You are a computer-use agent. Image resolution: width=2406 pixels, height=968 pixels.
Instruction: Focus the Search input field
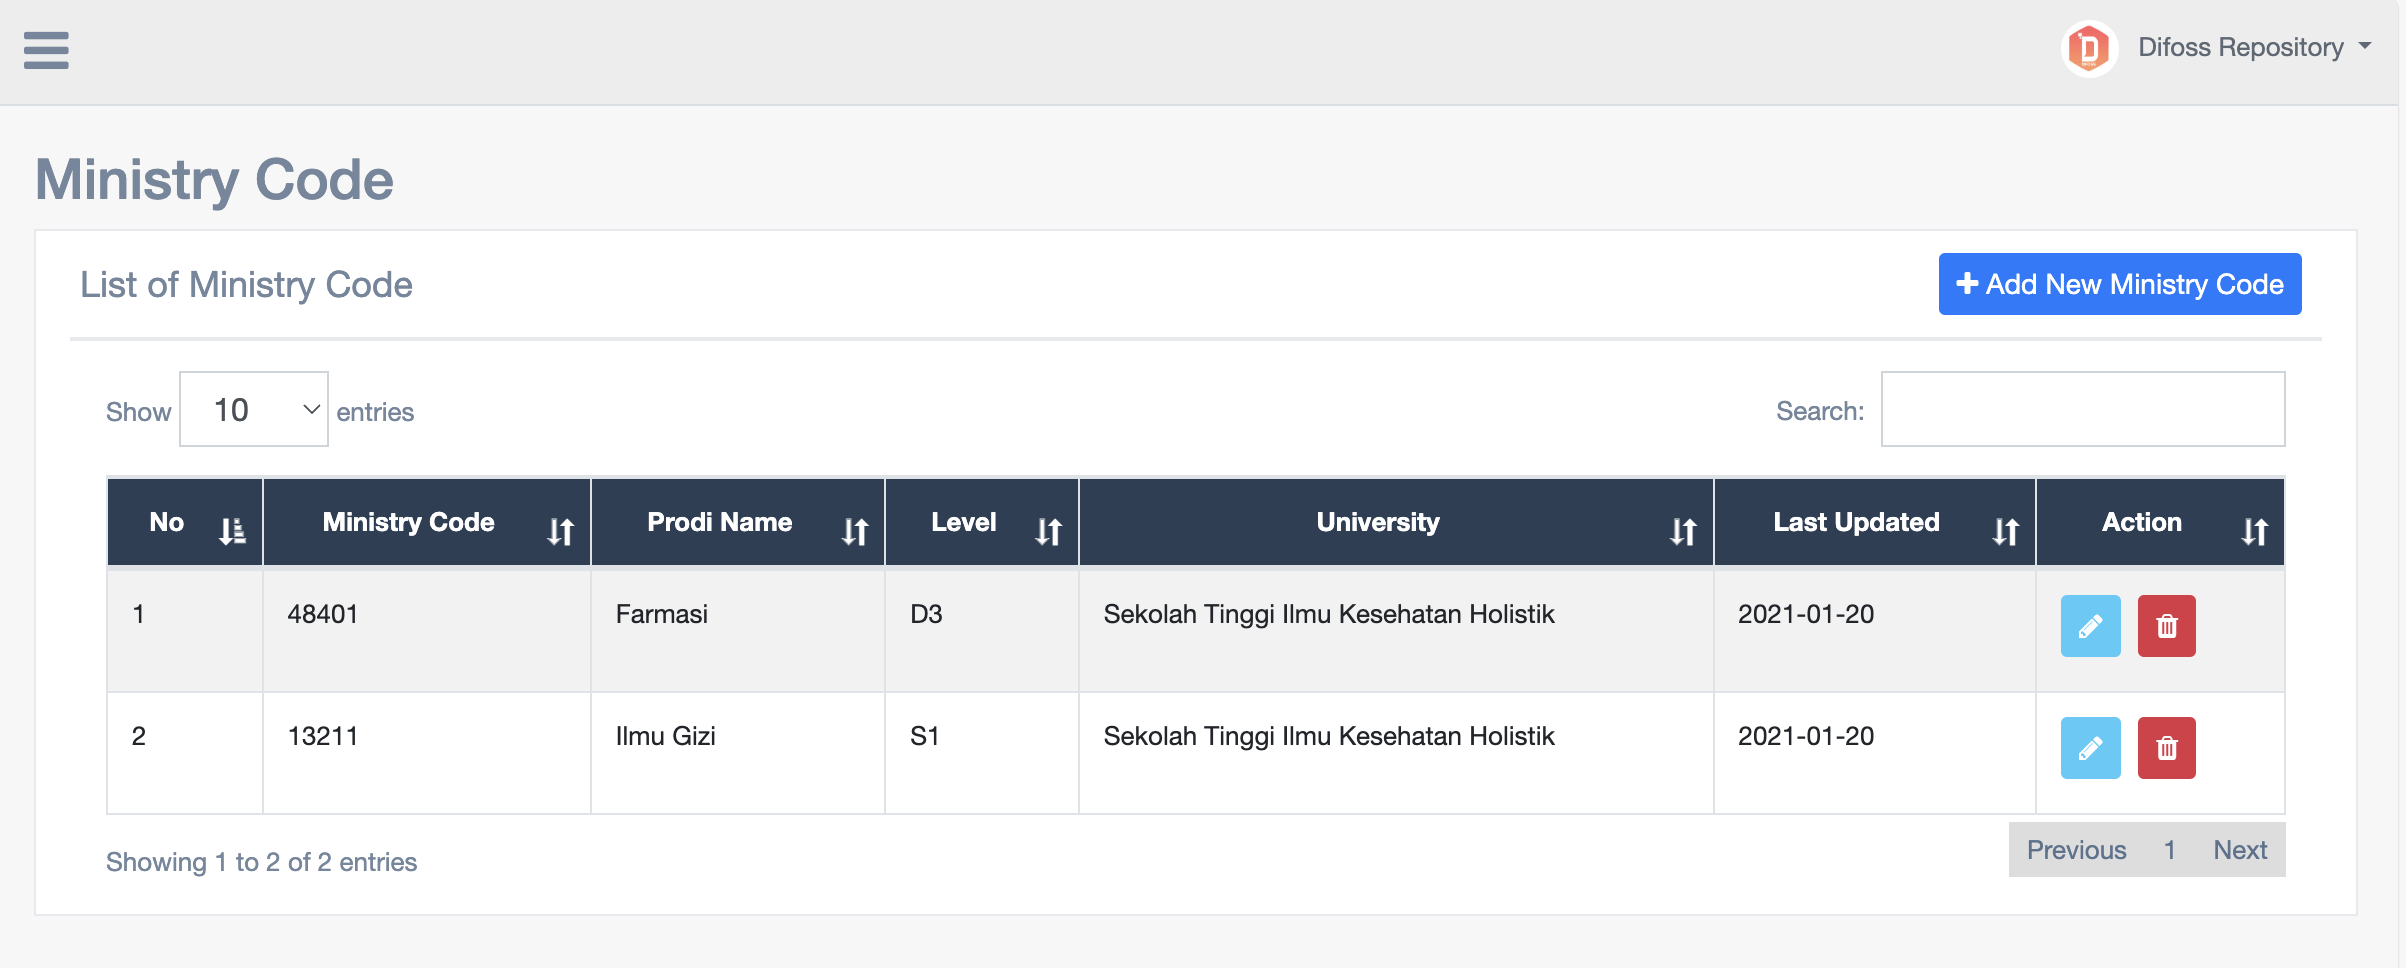click(x=2082, y=410)
